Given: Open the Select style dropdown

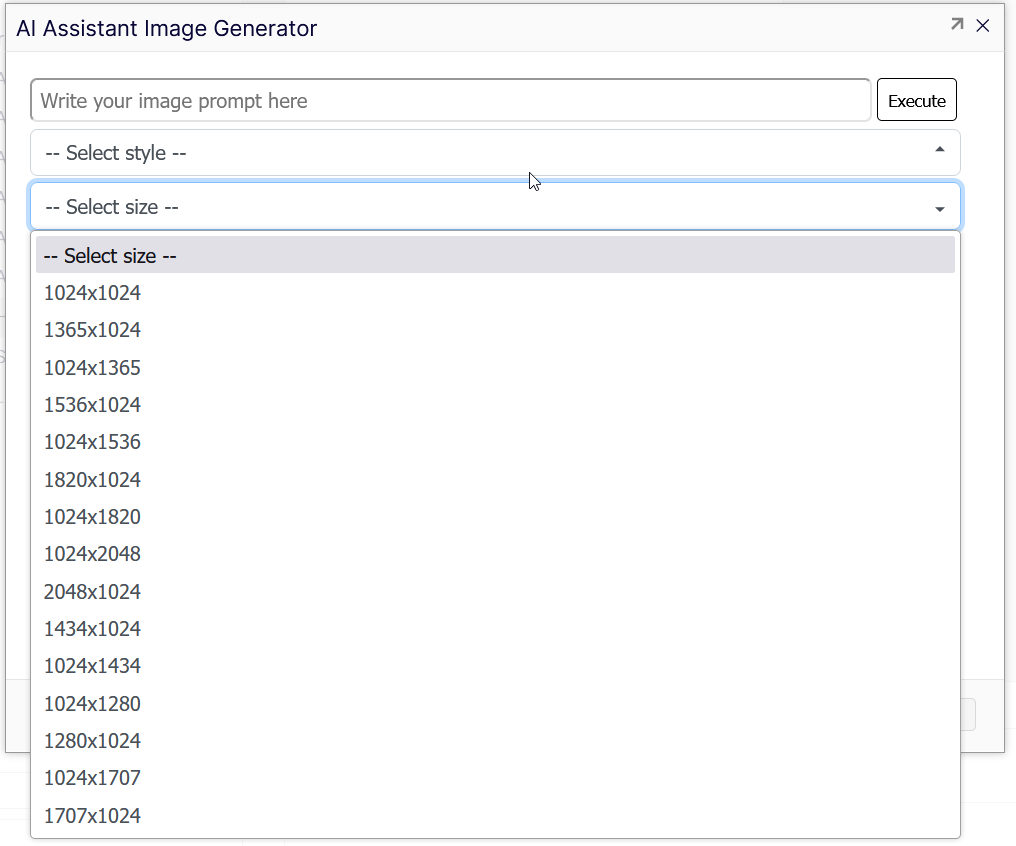Looking at the screenshot, I should pyautogui.click(x=495, y=153).
